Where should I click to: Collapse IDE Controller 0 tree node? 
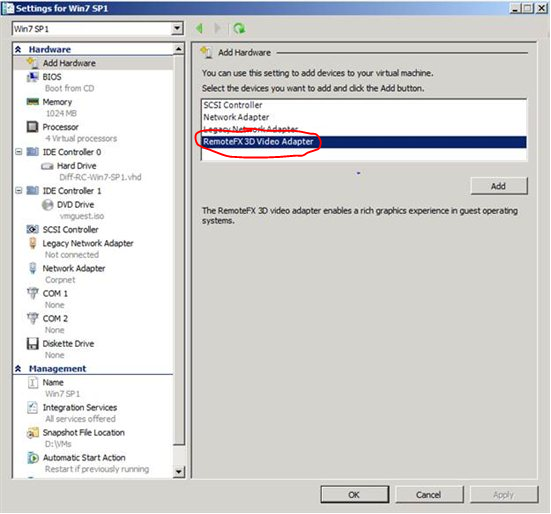tap(19, 152)
